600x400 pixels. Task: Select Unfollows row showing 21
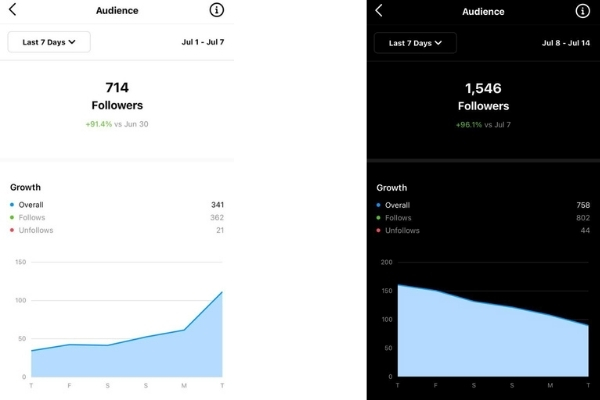click(117, 230)
